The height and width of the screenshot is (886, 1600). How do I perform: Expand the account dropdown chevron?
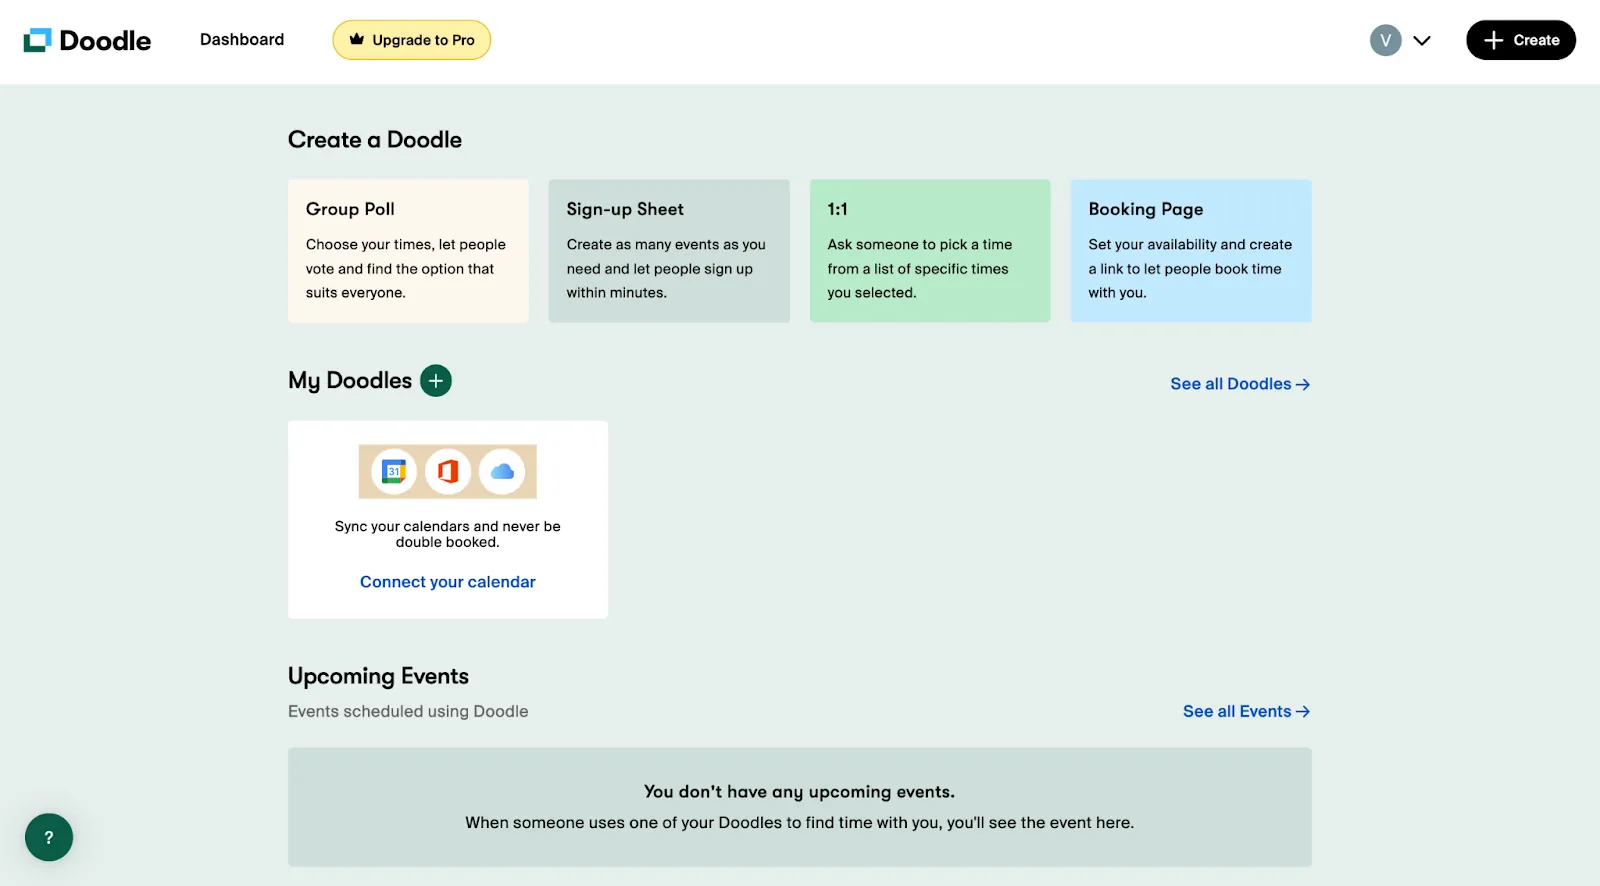[1422, 41]
